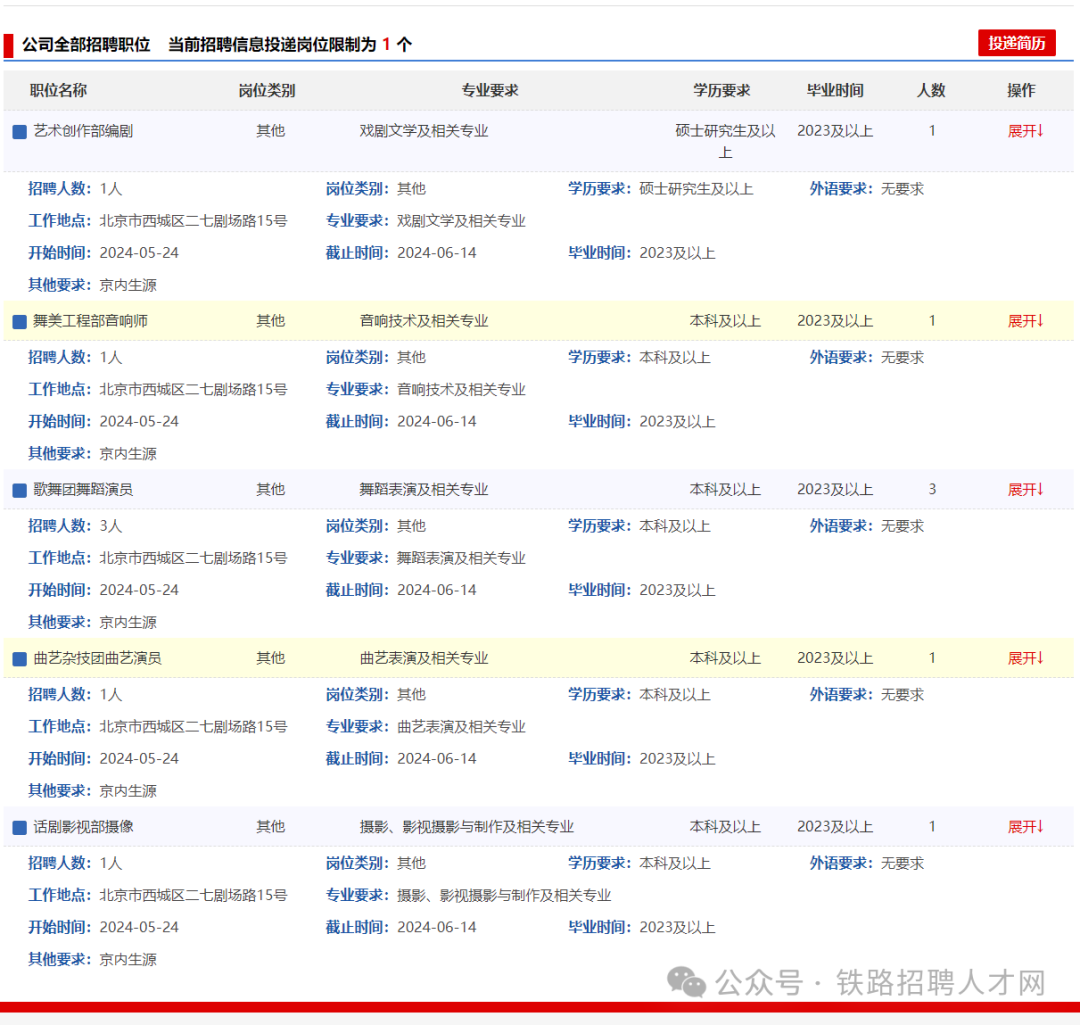This screenshot has height=1025, width=1080.
Task: Click the red 投递简历 button
Action: pos(1017,43)
